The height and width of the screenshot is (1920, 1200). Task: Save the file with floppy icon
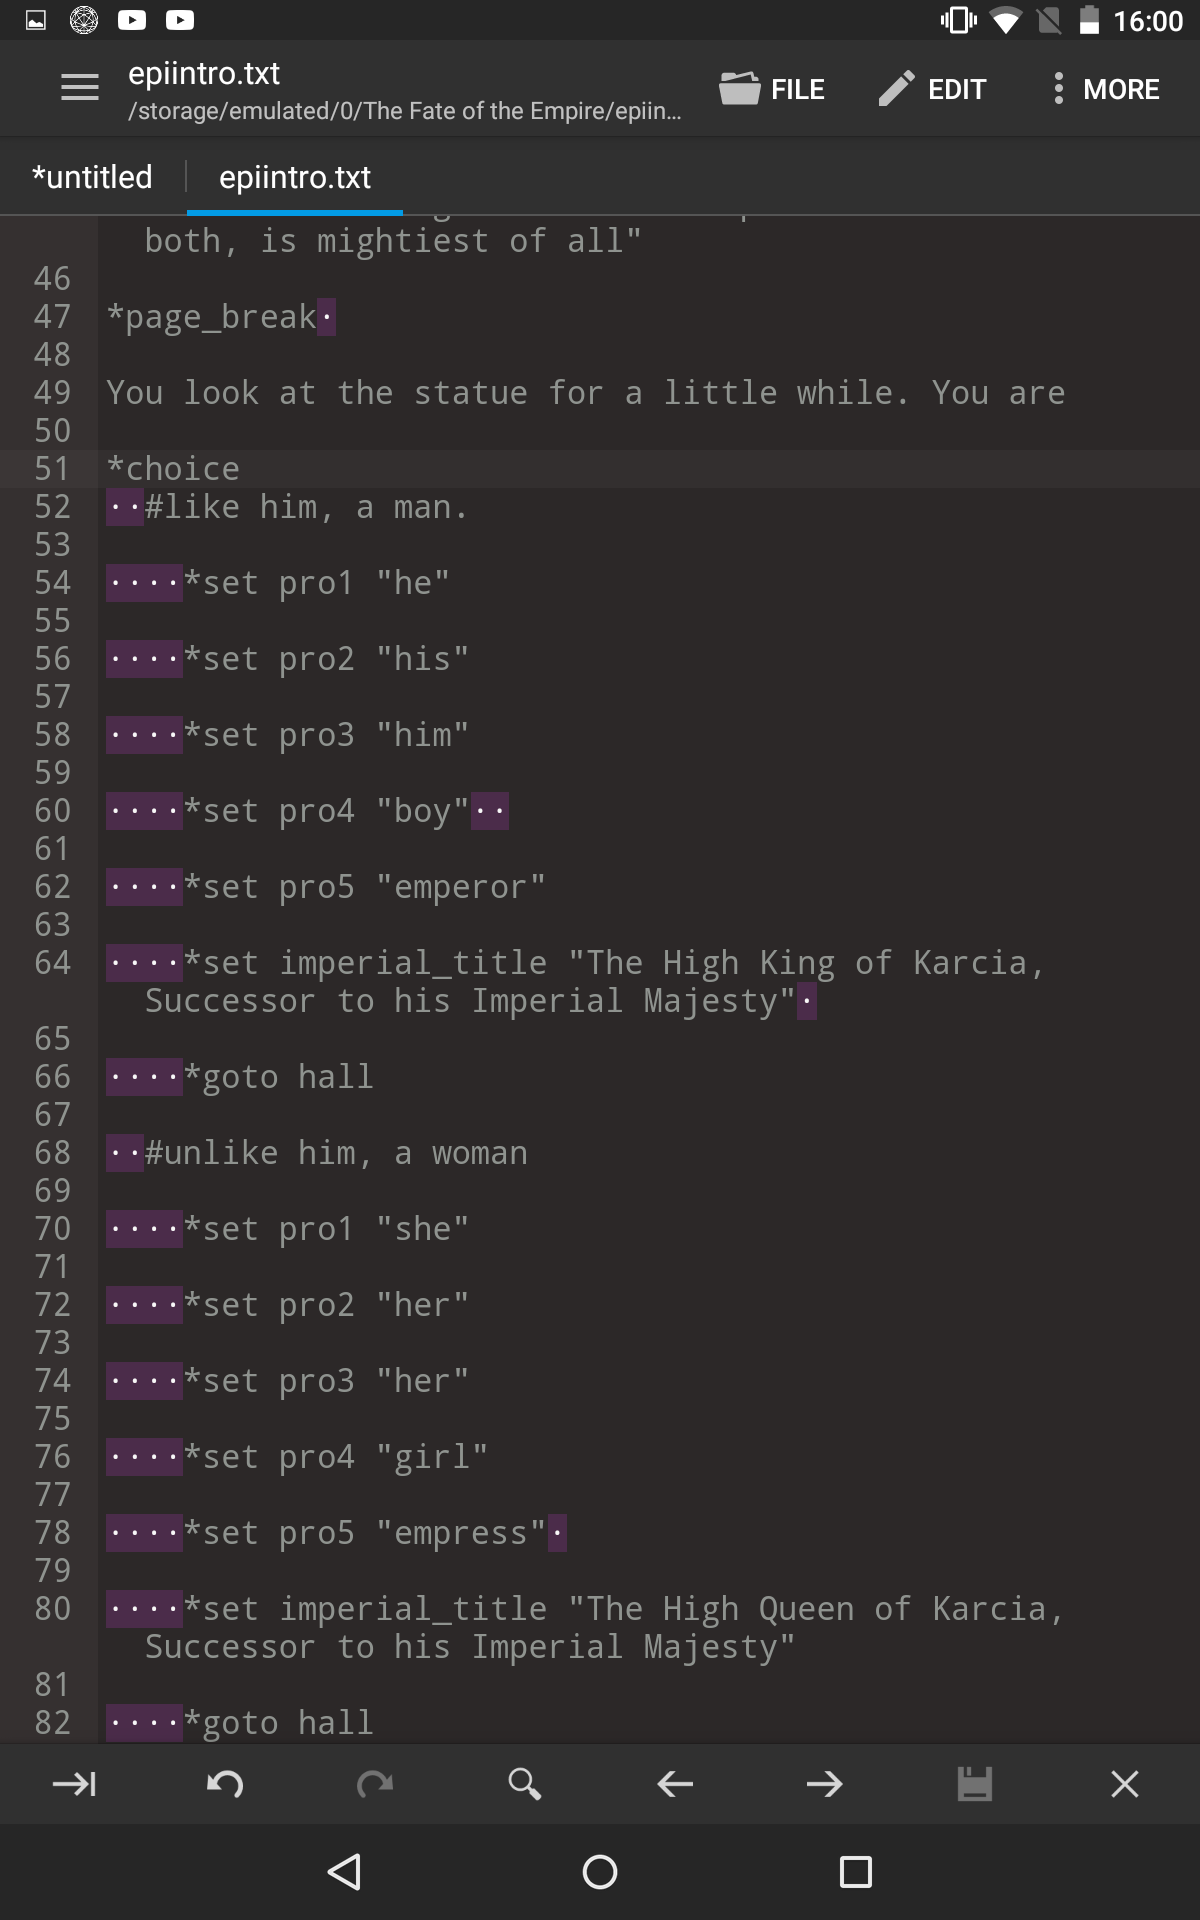coord(975,1784)
